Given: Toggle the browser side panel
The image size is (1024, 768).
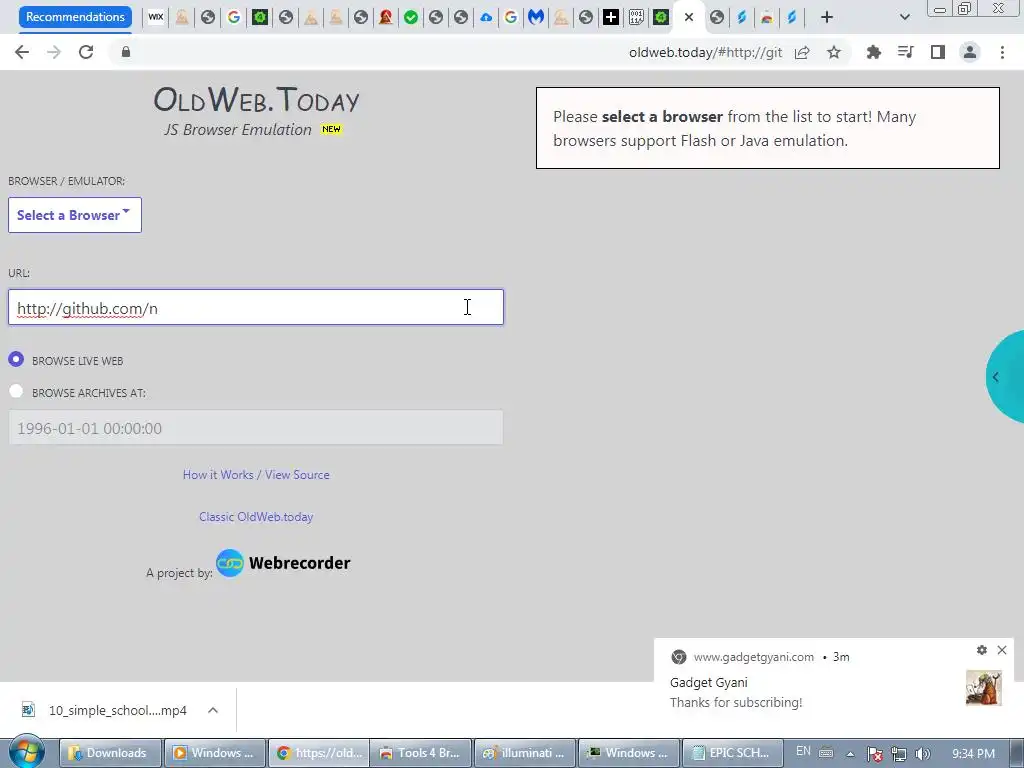Looking at the screenshot, I should (938, 52).
